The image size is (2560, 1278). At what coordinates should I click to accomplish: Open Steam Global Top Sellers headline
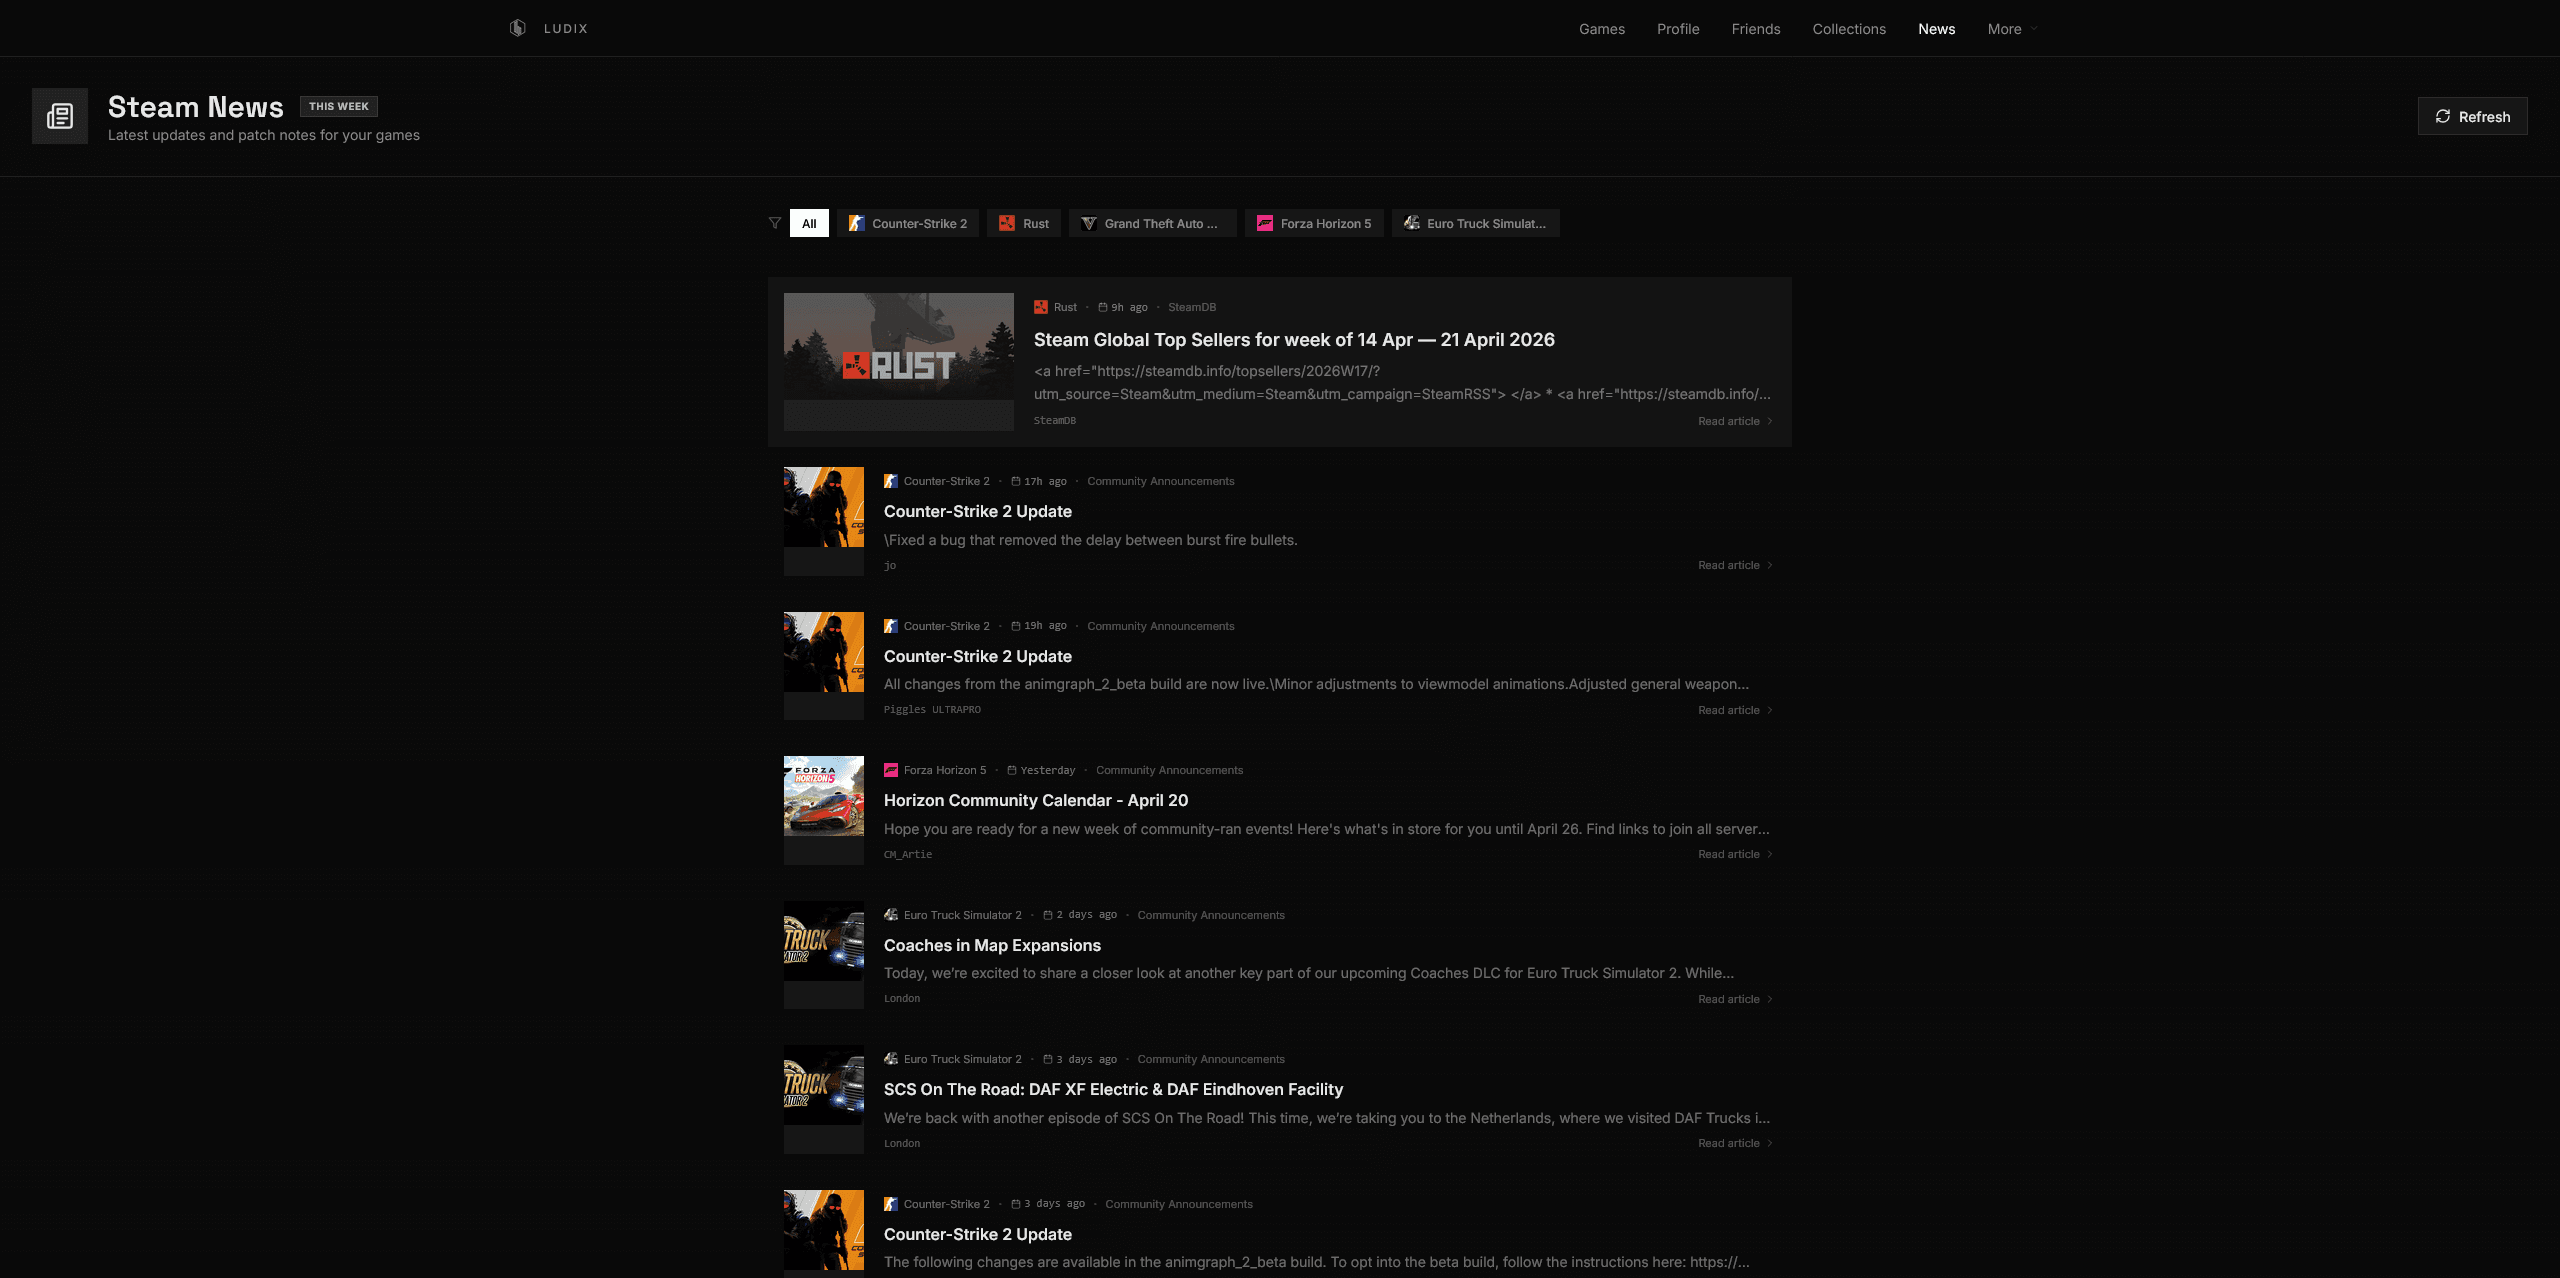[x=1294, y=340]
